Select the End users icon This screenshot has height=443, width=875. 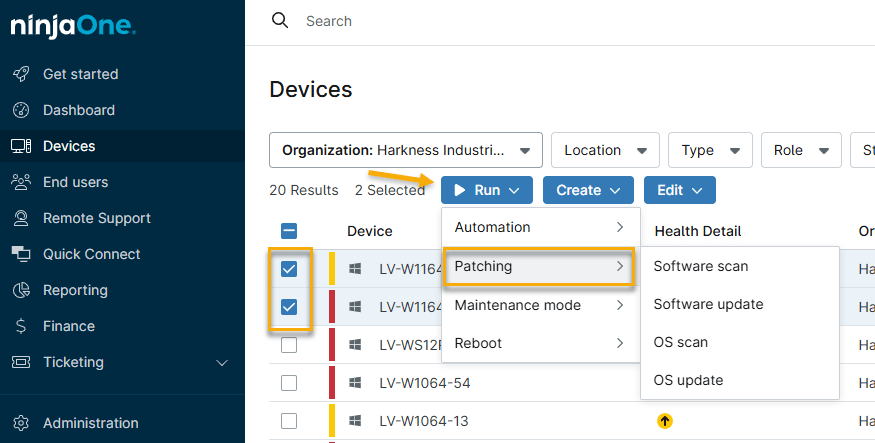click(21, 182)
